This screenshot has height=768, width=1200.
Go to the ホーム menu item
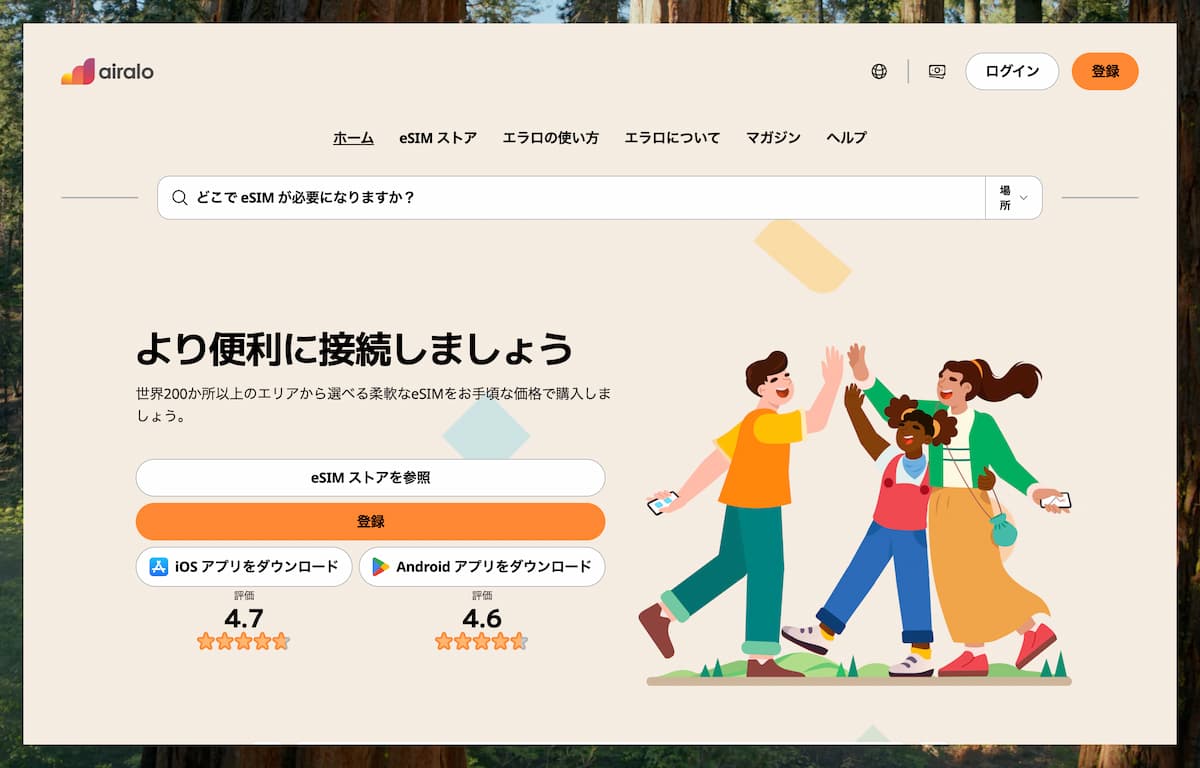pyautogui.click(x=353, y=138)
